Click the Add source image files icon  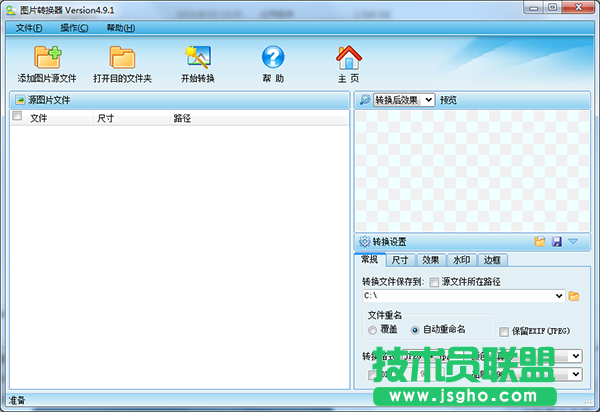(47, 57)
